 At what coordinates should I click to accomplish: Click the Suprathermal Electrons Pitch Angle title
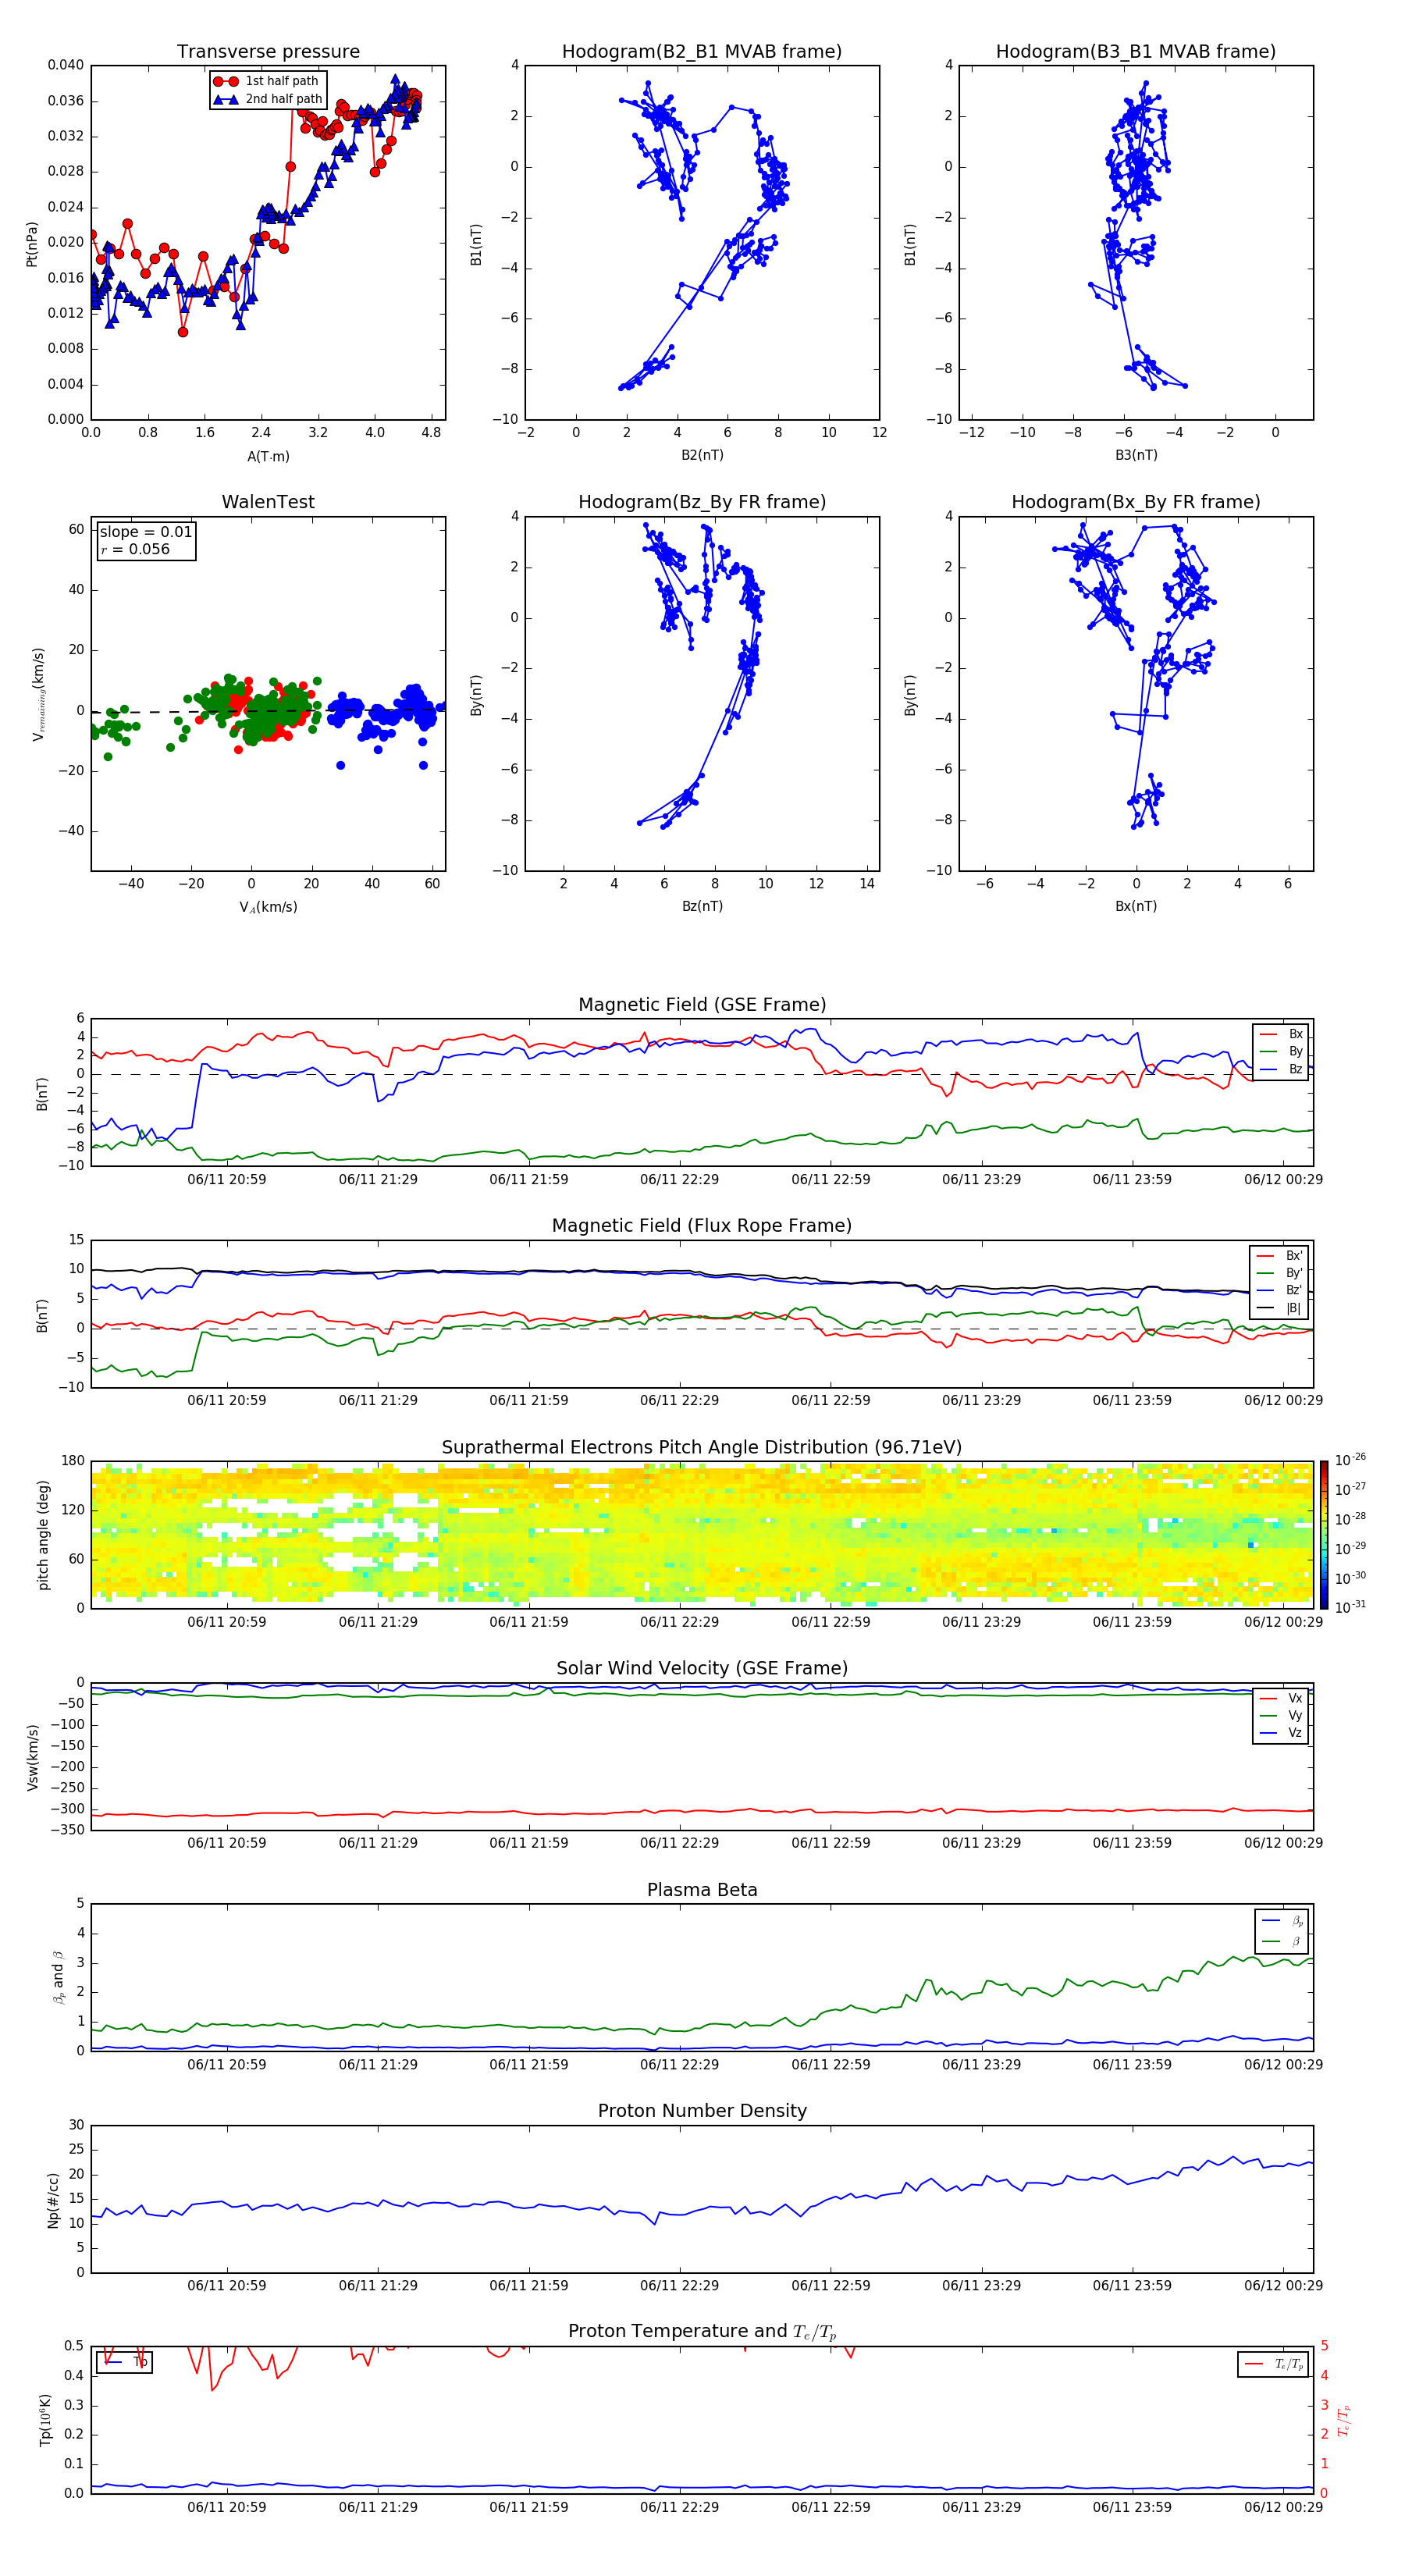pyautogui.click(x=702, y=1448)
